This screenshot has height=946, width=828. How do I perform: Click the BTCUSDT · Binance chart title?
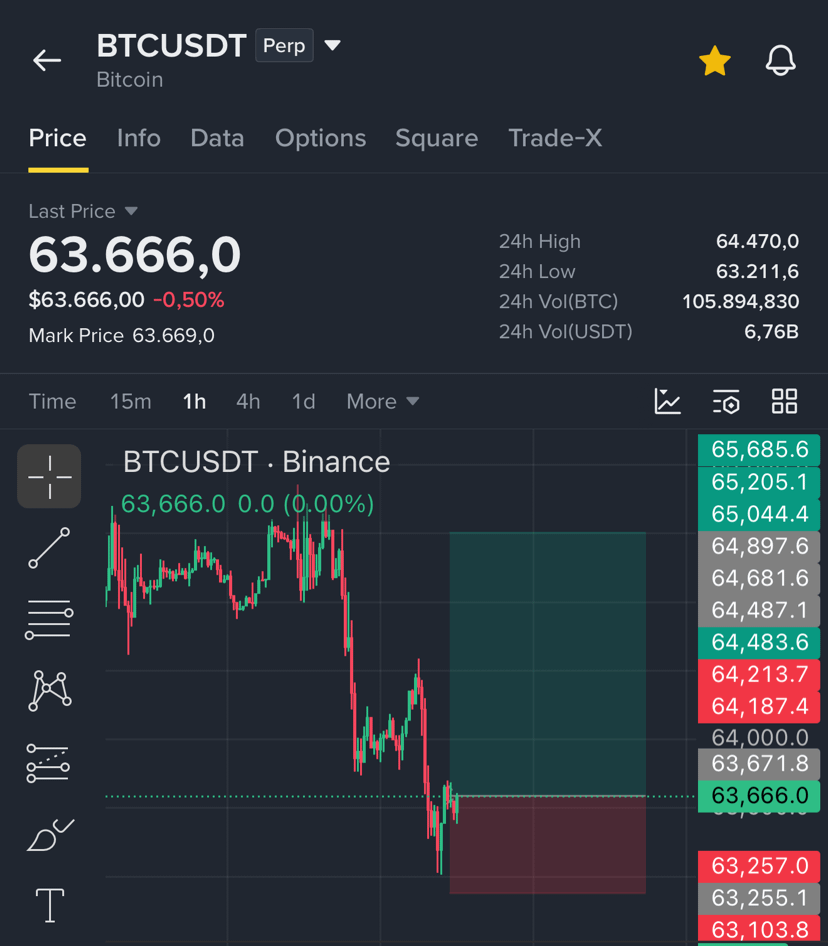click(x=256, y=462)
